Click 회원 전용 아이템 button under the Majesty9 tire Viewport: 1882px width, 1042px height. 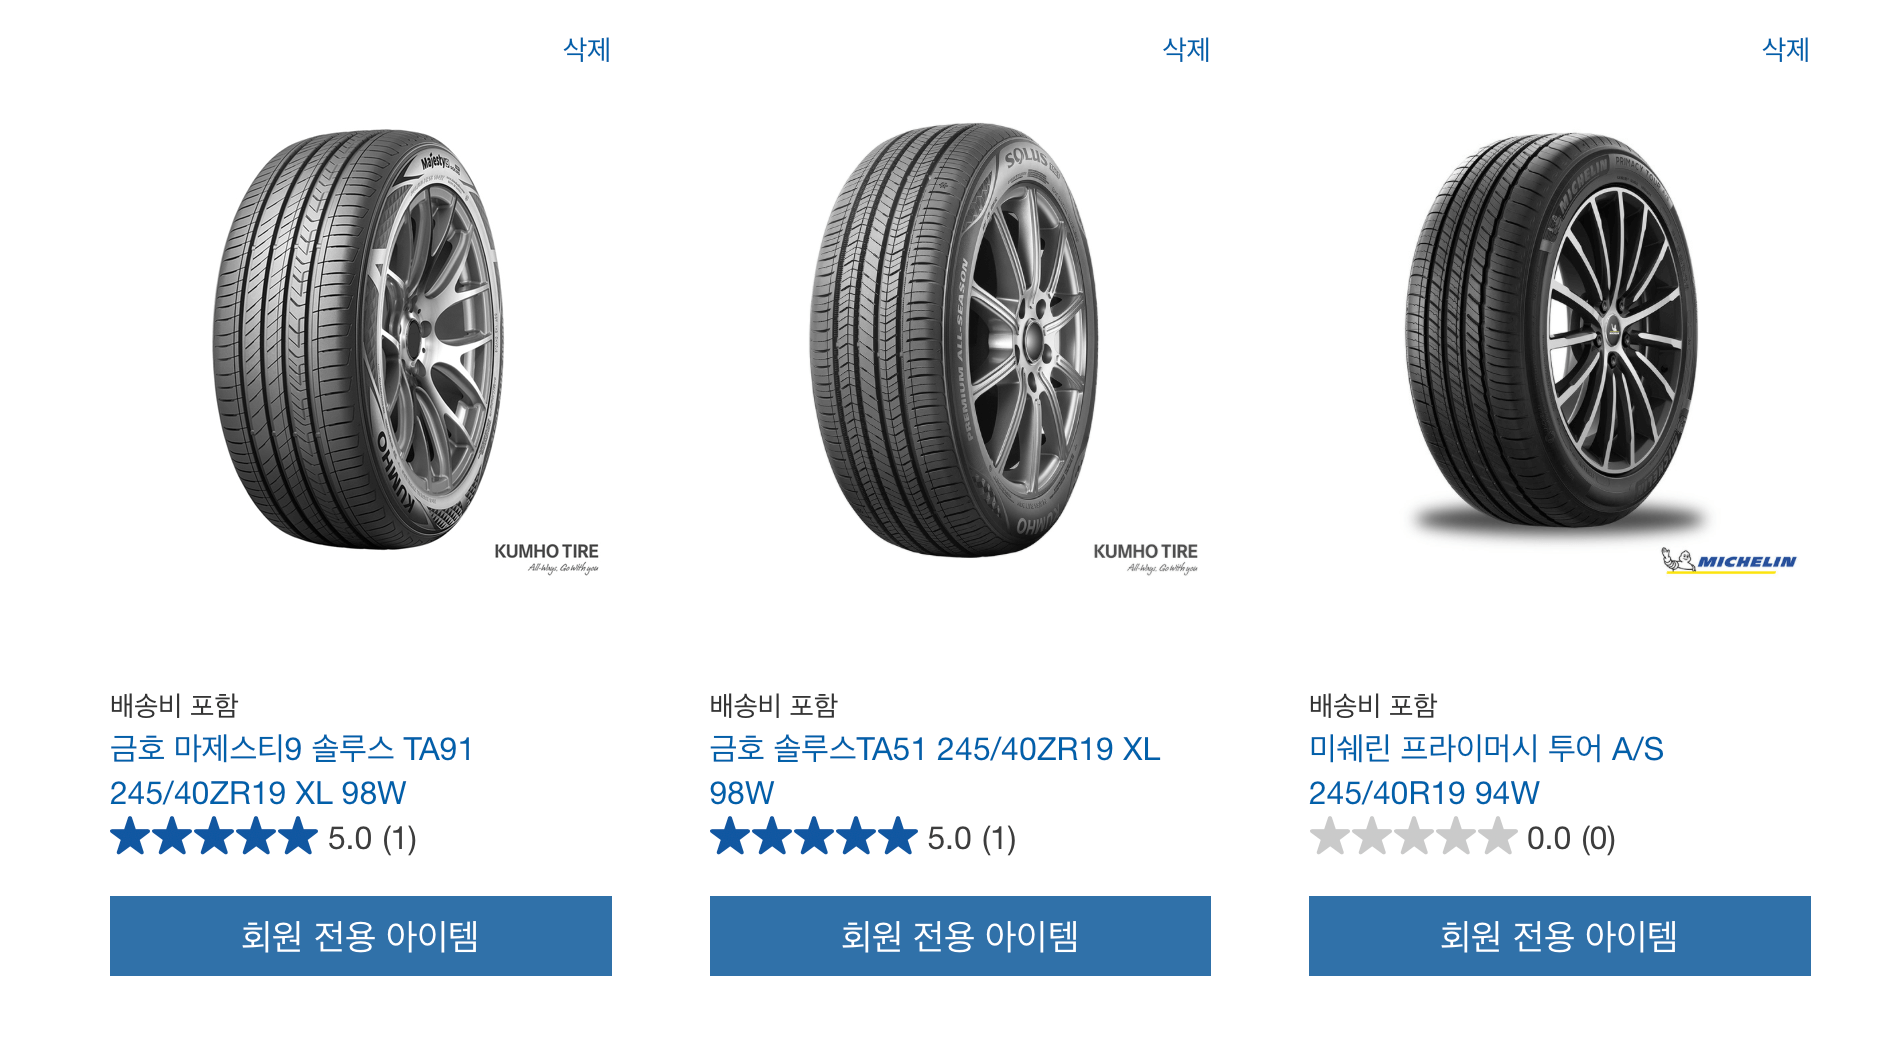pos(360,936)
